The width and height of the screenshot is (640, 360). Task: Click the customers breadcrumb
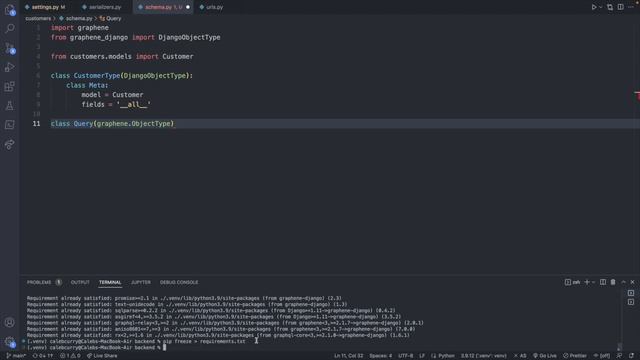pos(38,18)
